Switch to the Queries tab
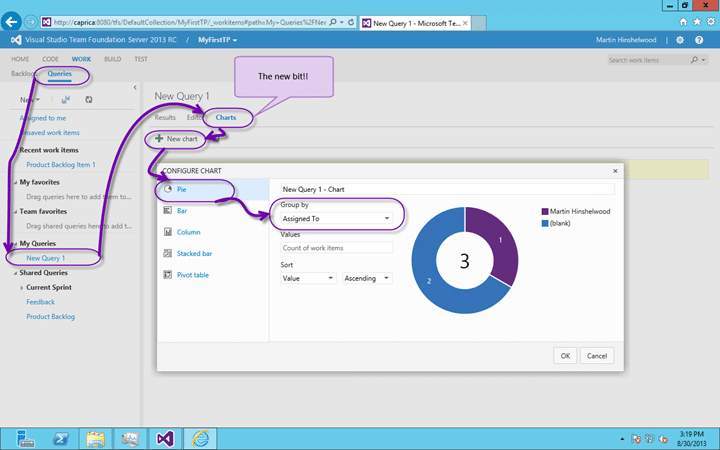This screenshot has height=450, width=720. coord(60,73)
